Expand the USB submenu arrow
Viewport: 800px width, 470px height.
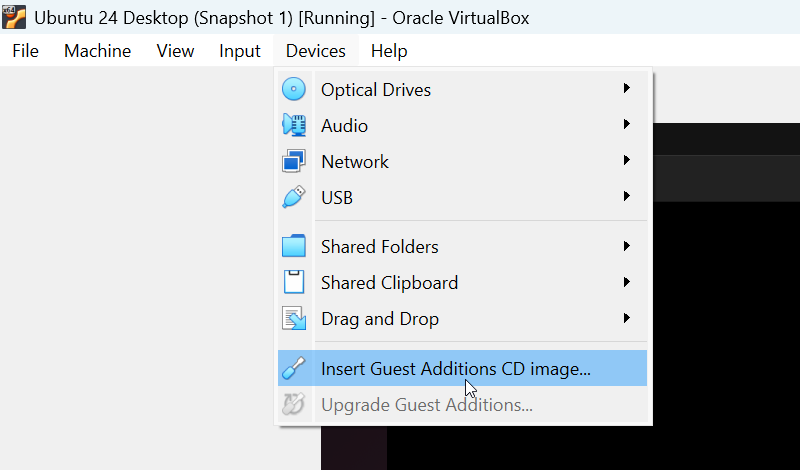(627, 196)
